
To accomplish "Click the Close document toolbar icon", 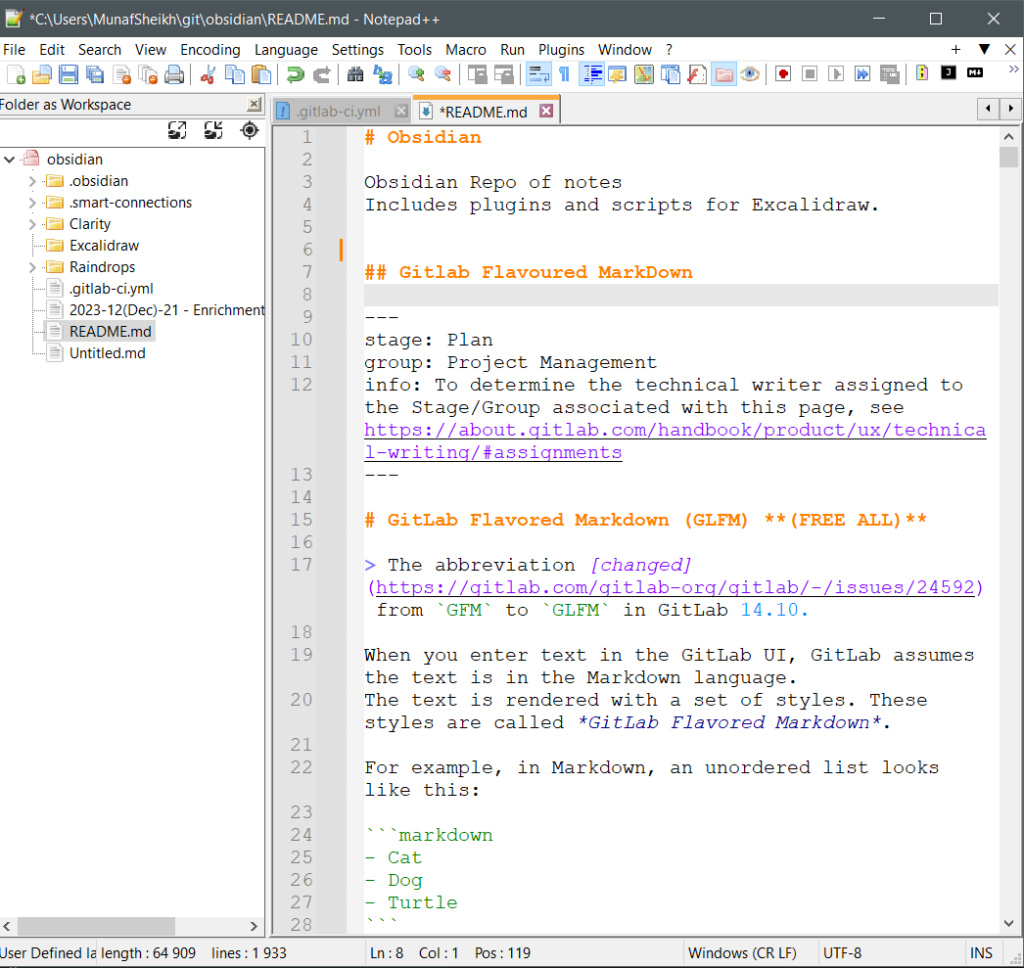I will [x=122, y=75].
